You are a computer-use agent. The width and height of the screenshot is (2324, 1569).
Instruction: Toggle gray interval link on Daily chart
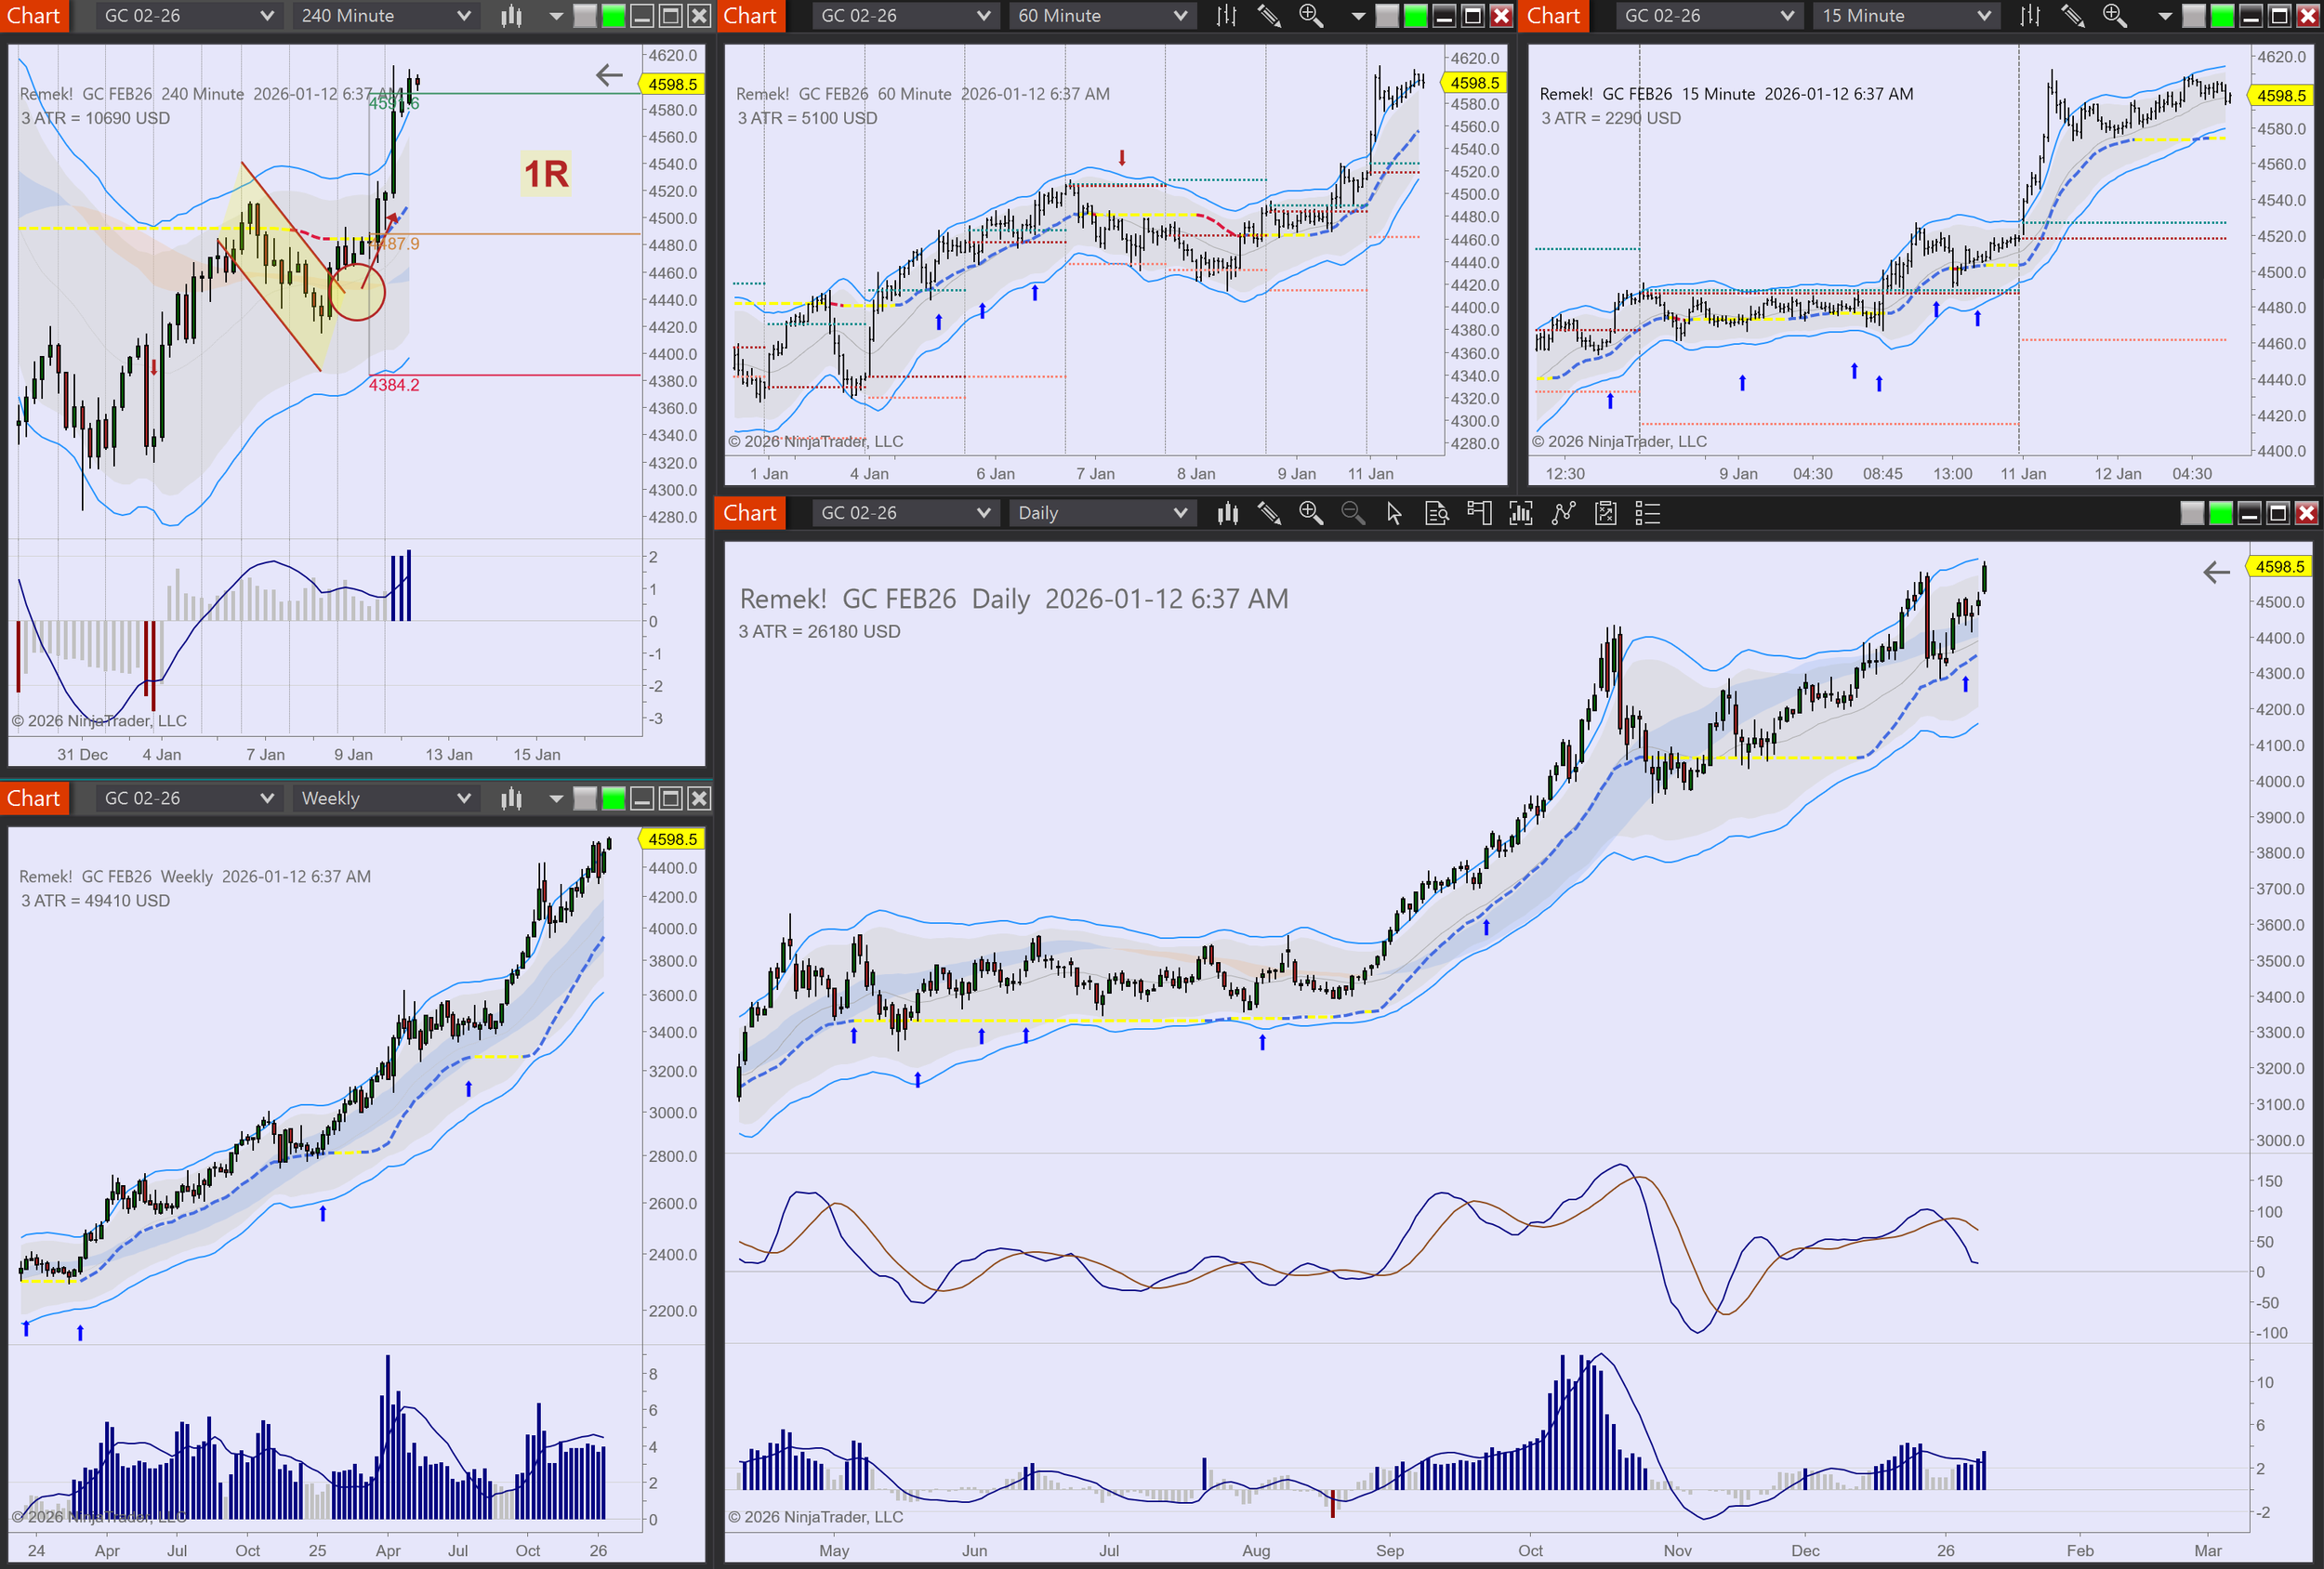coord(2191,513)
